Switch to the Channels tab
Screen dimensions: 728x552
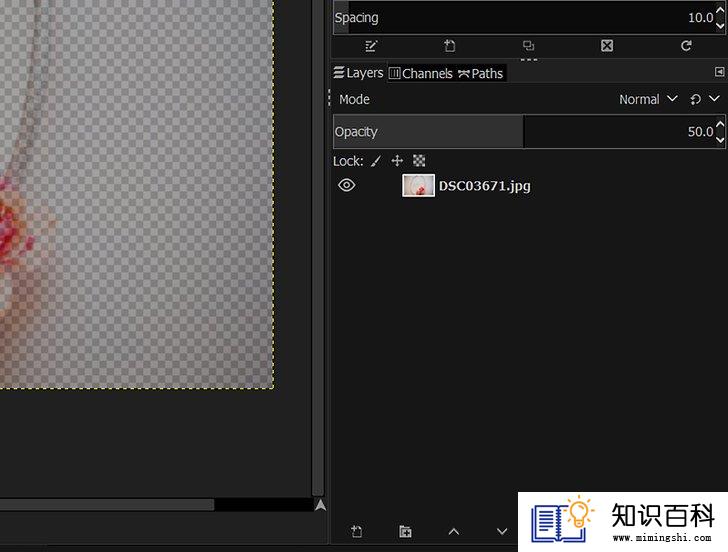tap(420, 74)
